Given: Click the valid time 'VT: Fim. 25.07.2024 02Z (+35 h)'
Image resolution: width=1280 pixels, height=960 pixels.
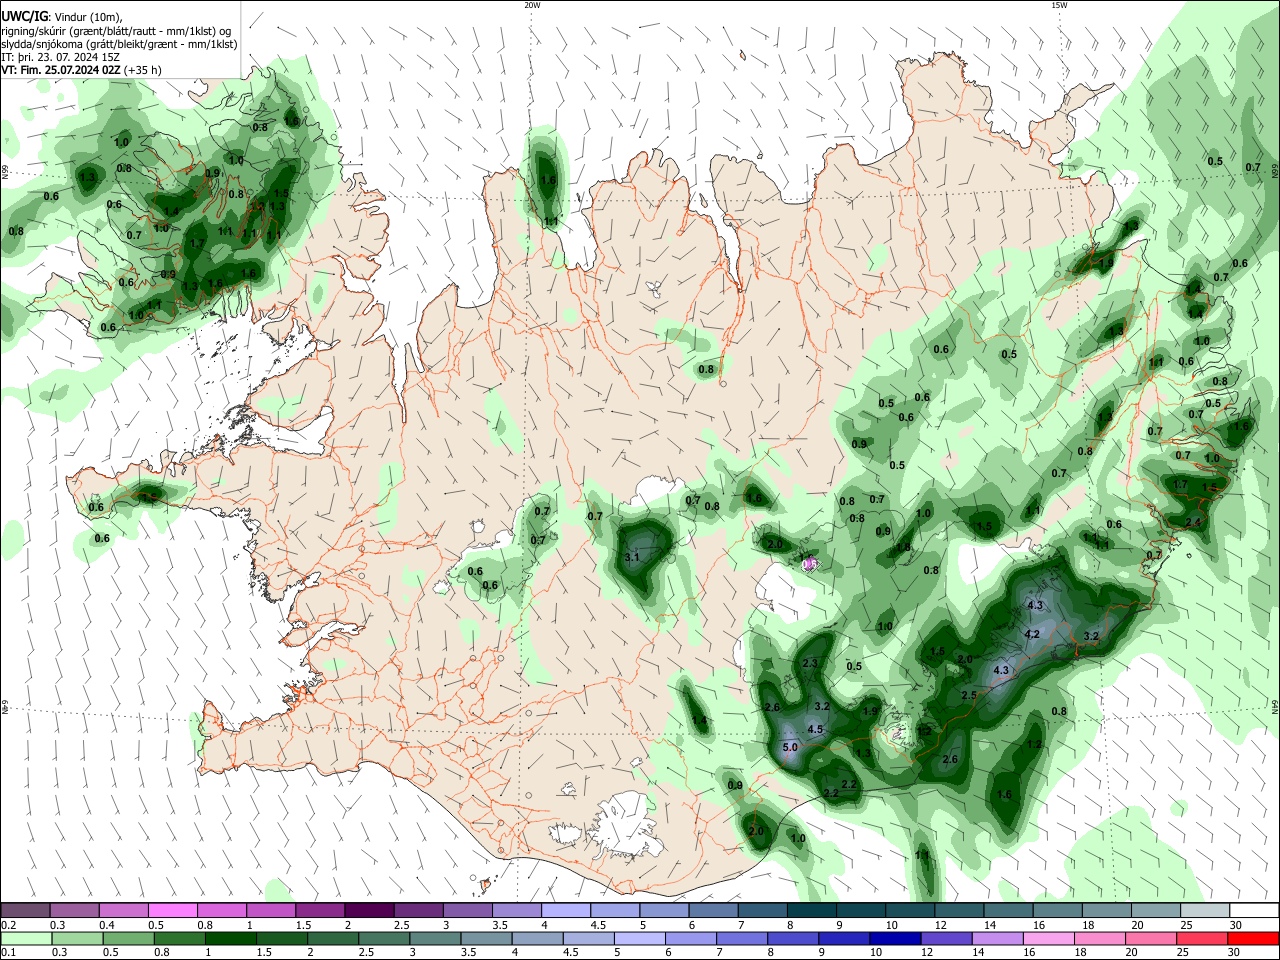Looking at the screenshot, I should [x=81, y=70].
